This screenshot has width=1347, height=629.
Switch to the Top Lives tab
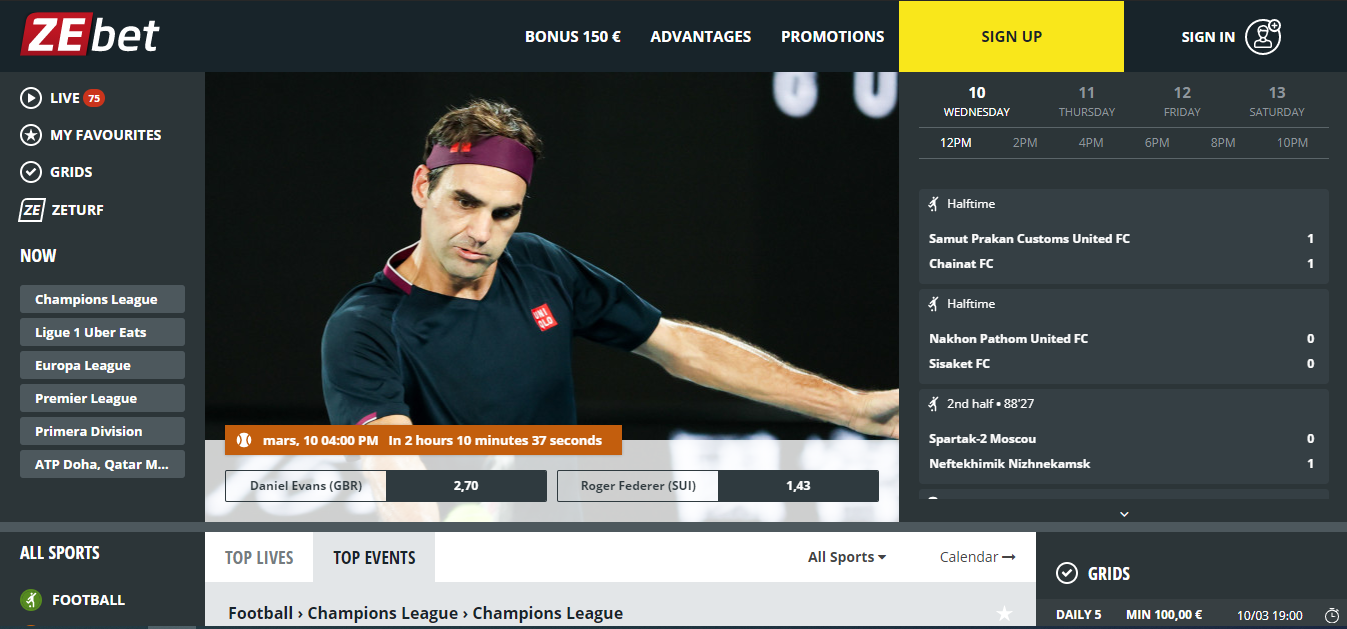pos(259,557)
